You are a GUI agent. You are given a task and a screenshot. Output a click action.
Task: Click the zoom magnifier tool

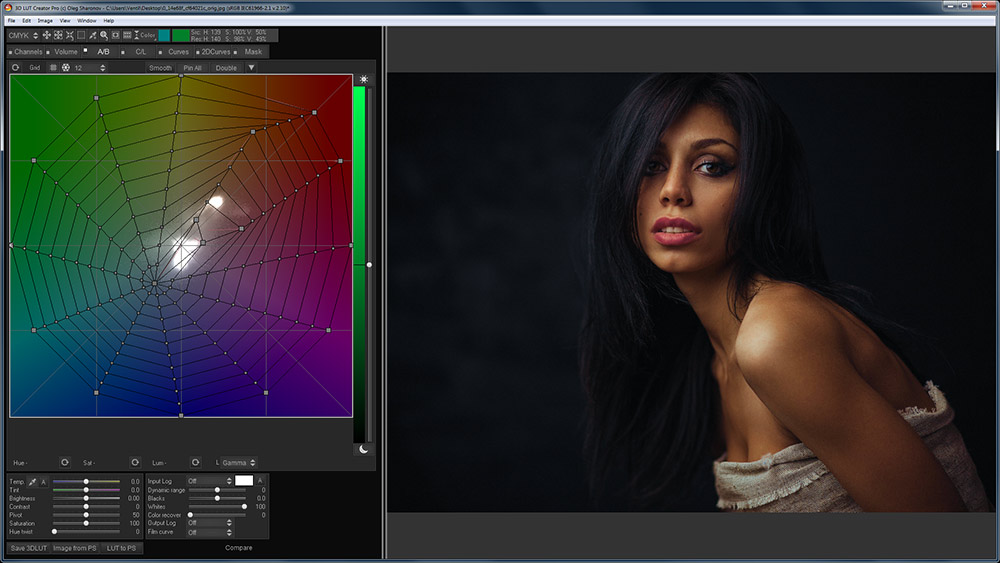click(x=104, y=35)
